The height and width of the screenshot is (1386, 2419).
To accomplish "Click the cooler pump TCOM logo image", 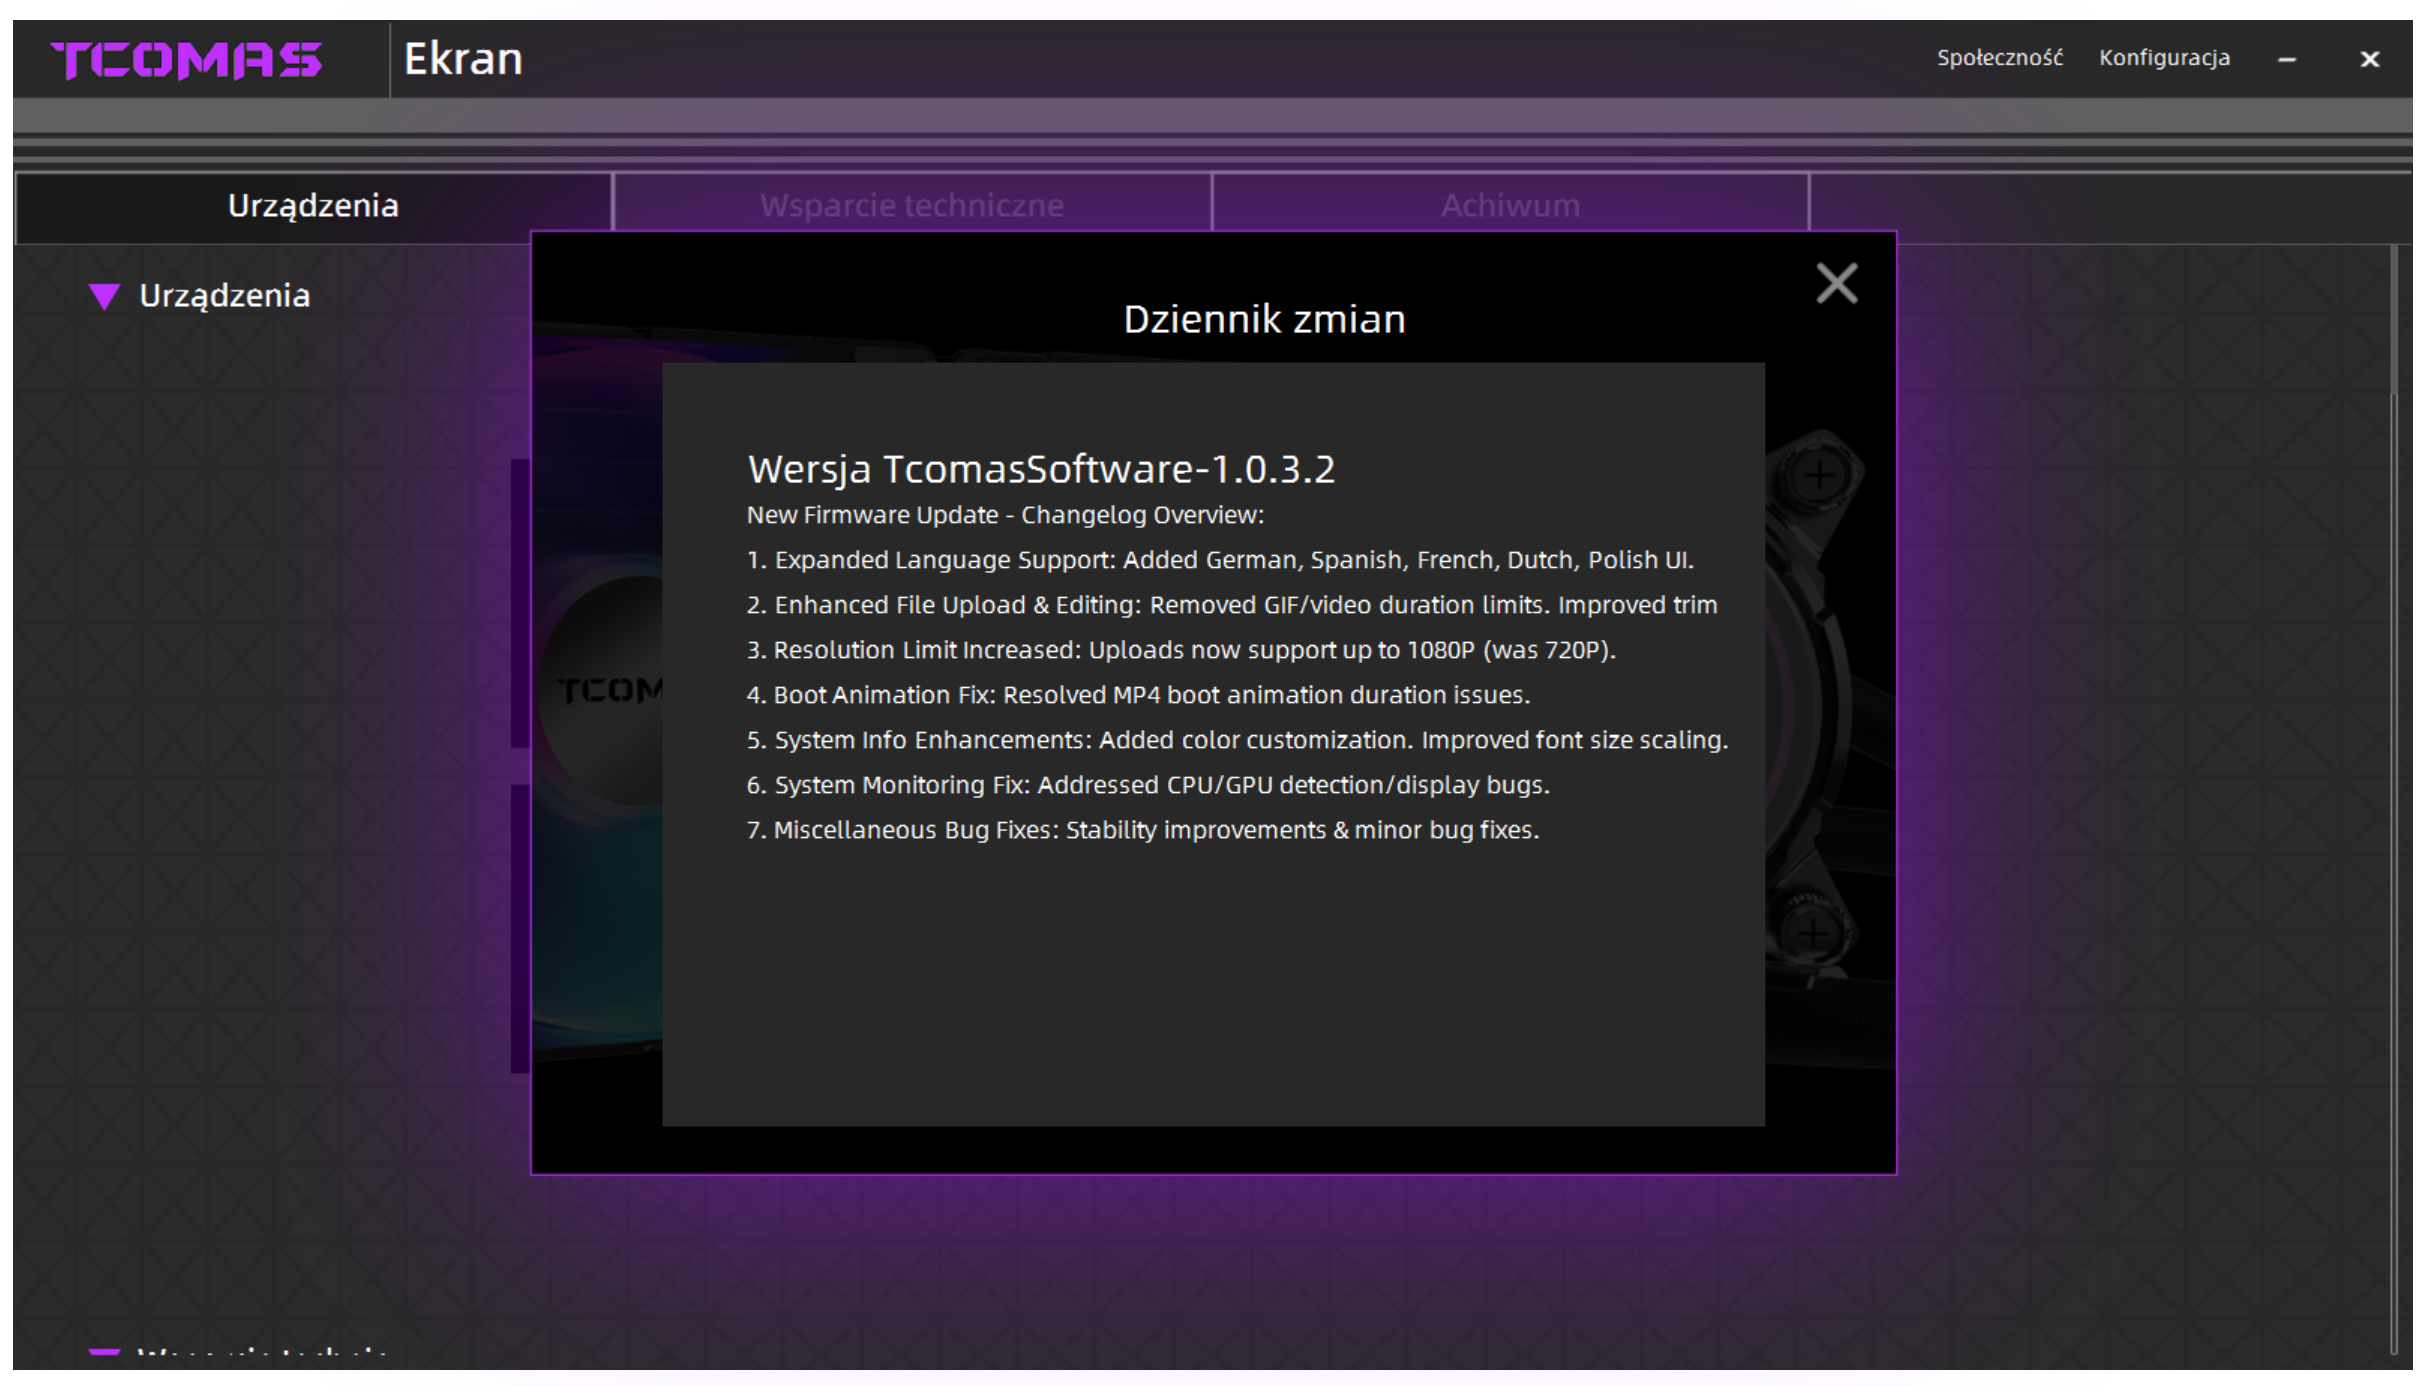I will [x=606, y=690].
